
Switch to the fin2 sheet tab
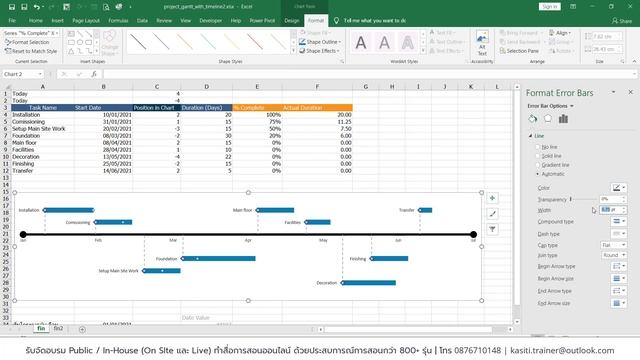pyautogui.click(x=58, y=328)
